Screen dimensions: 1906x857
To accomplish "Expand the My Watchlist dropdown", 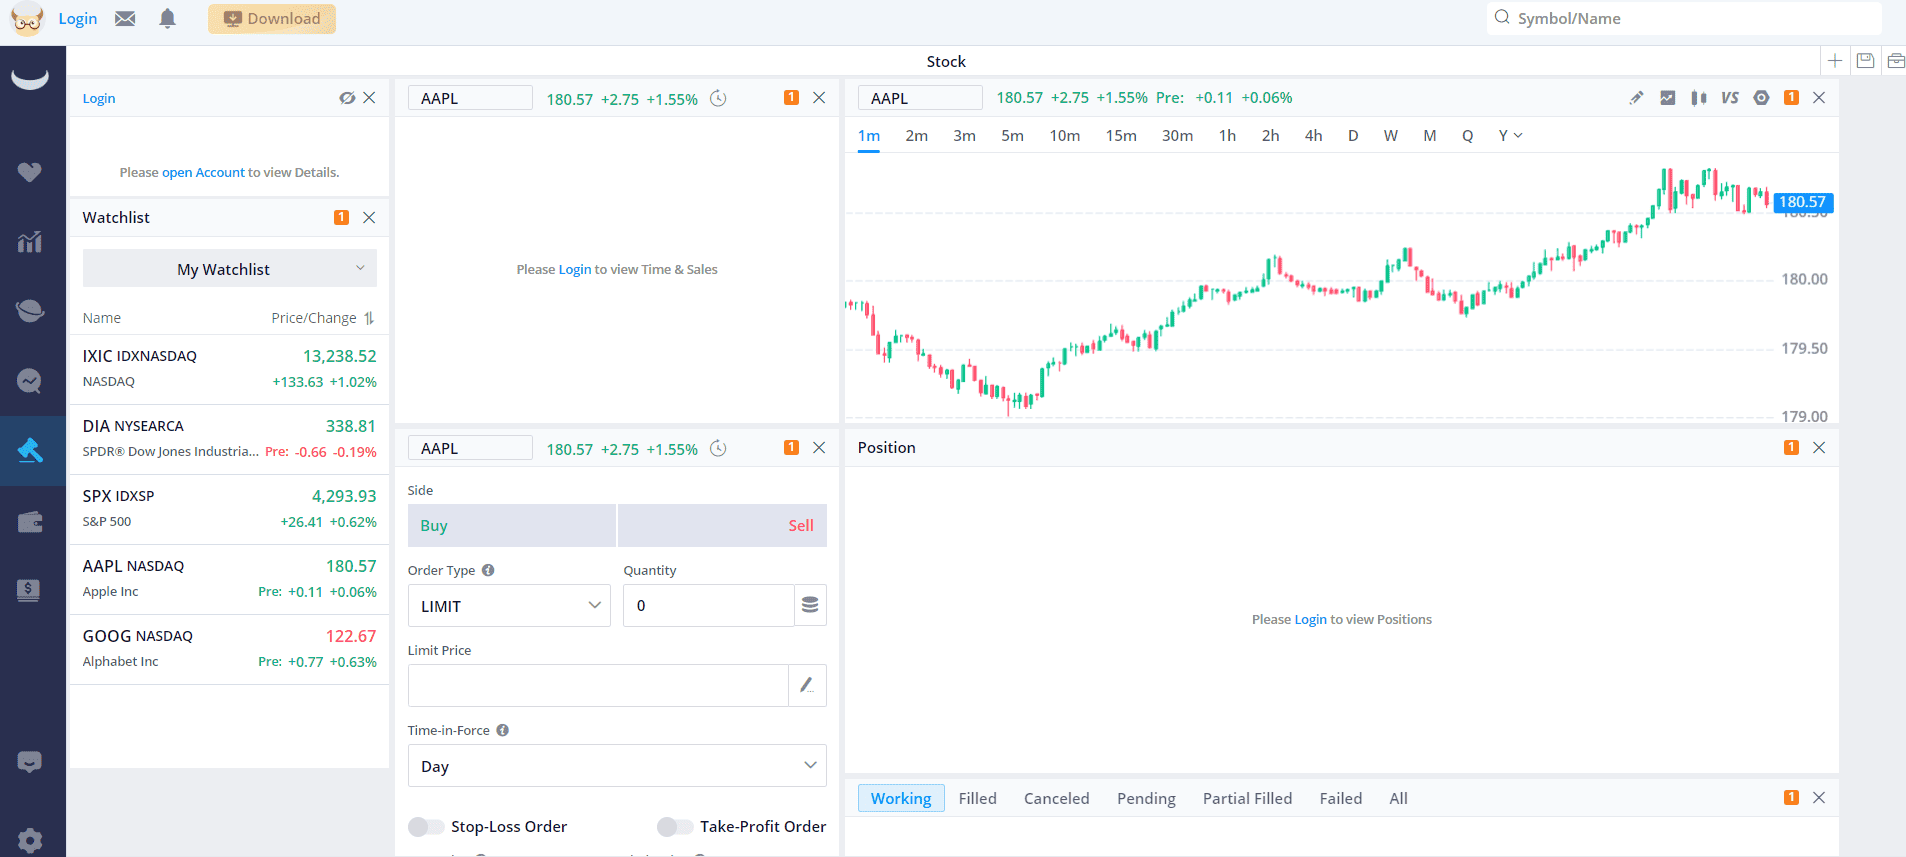I will click(230, 269).
